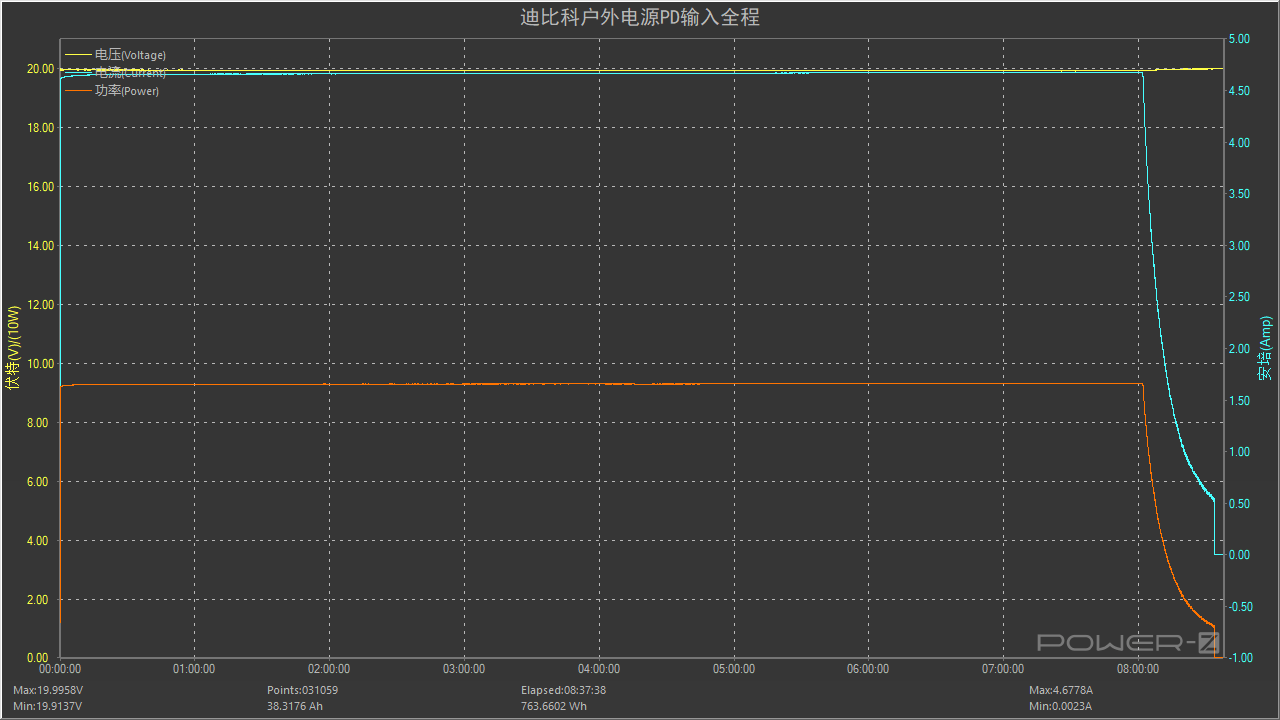
Task: Click the 安培(Amp) right axis label
Action: [1266, 349]
